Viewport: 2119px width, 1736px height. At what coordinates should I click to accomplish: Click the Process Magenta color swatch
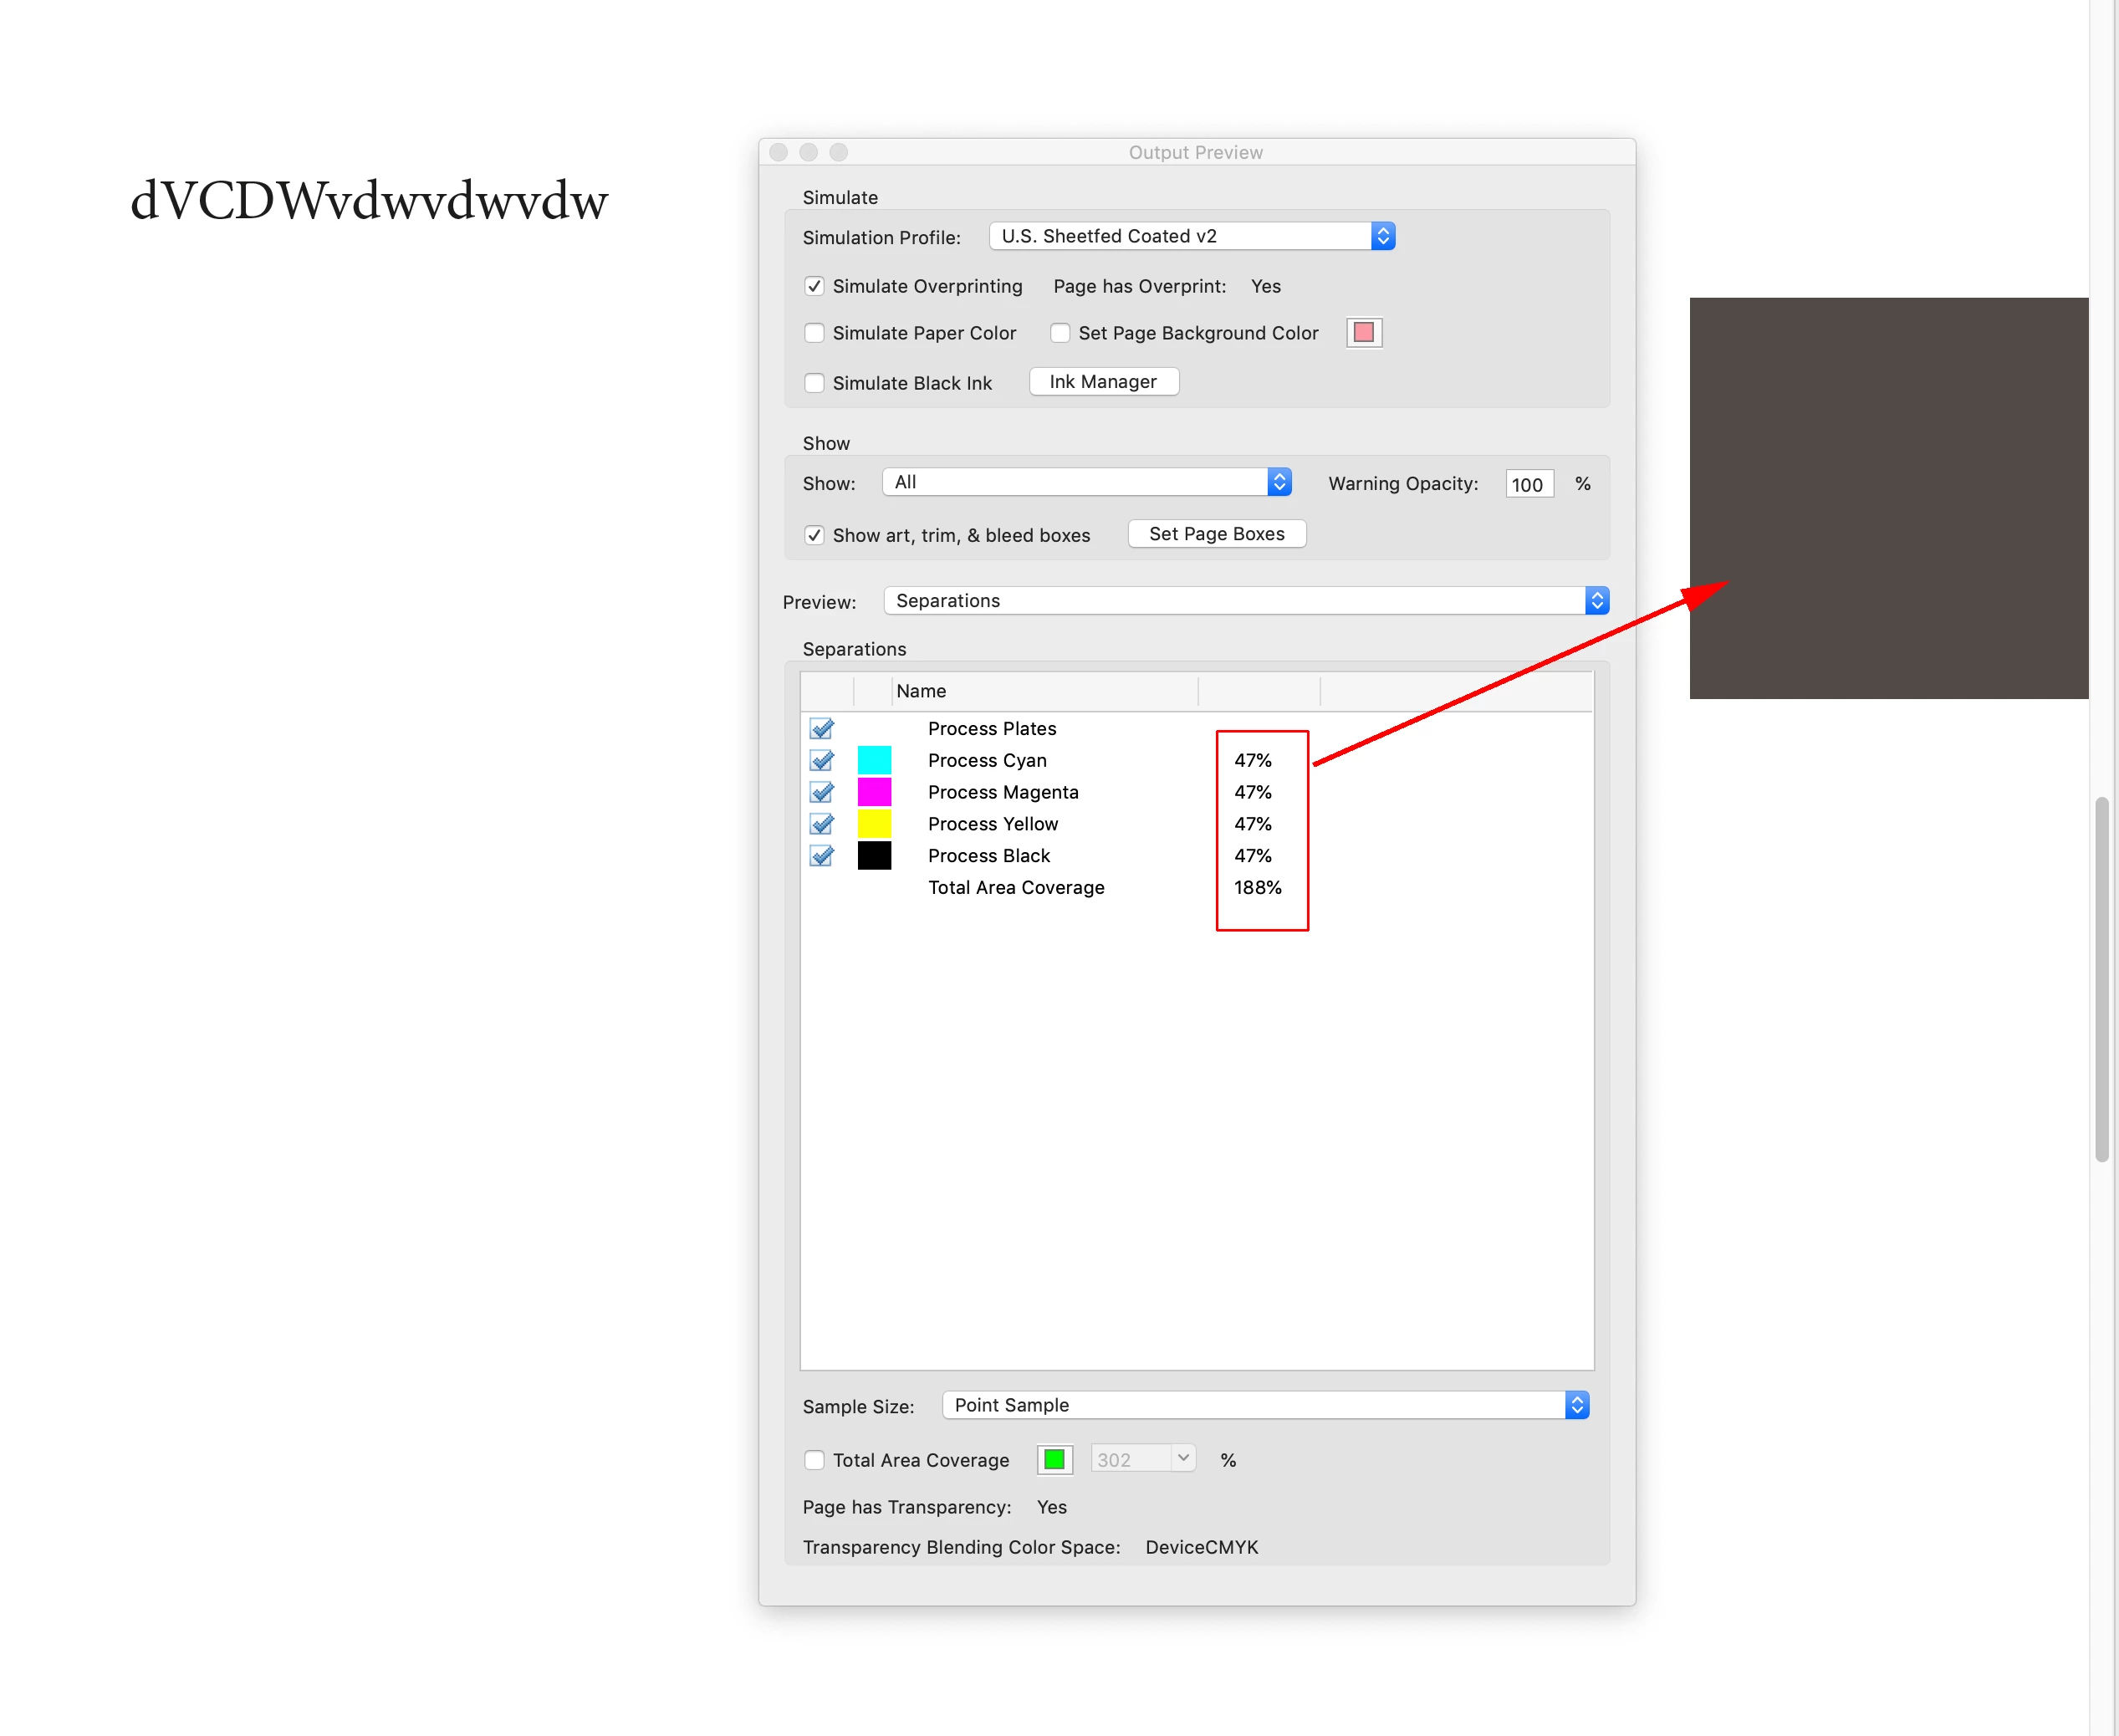(874, 792)
